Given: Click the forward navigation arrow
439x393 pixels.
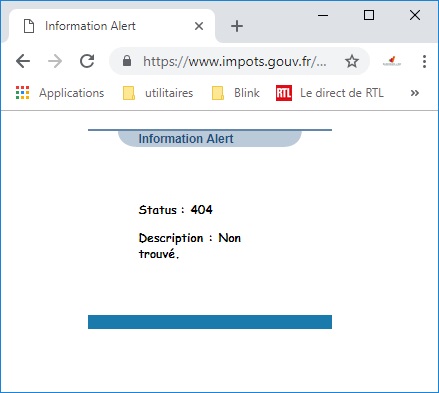Looking at the screenshot, I should 55,61.
